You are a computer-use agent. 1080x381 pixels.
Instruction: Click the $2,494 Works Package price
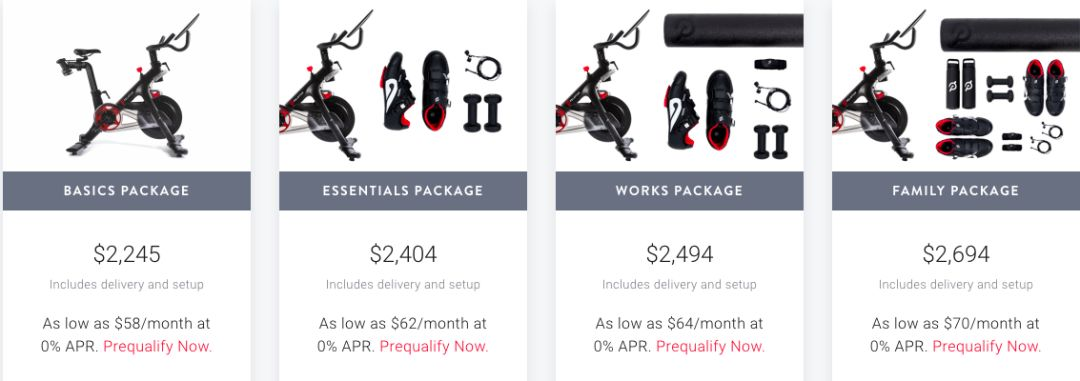click(679, 254)
